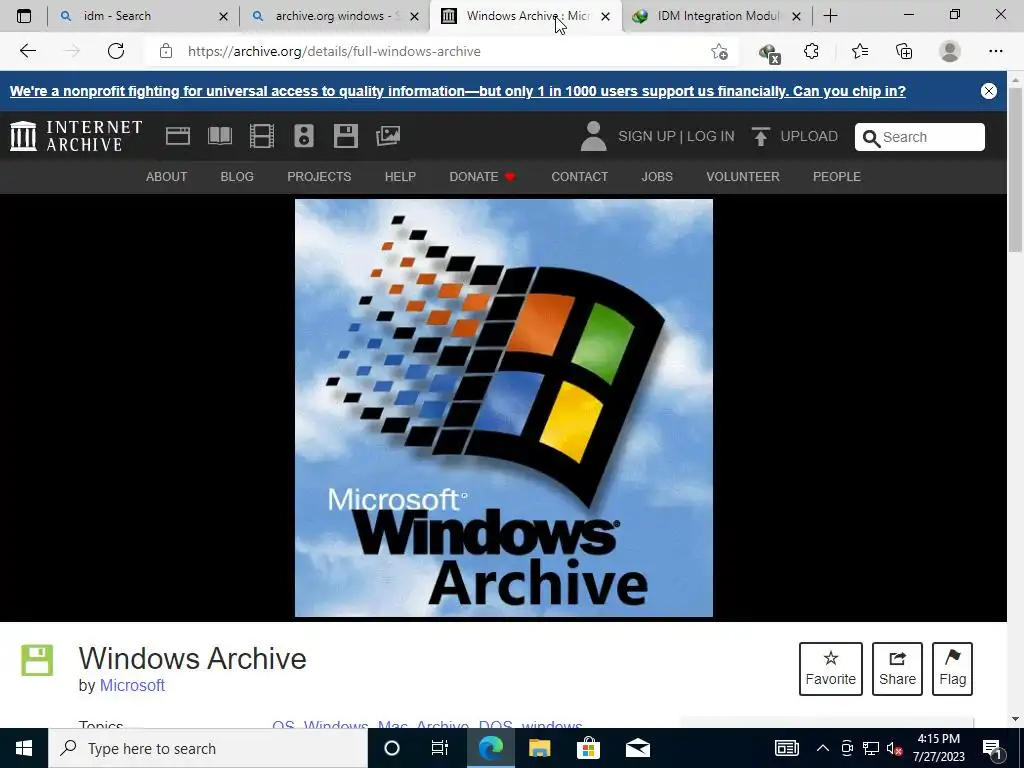Open the PROJECTS menu item

point(319,177)
